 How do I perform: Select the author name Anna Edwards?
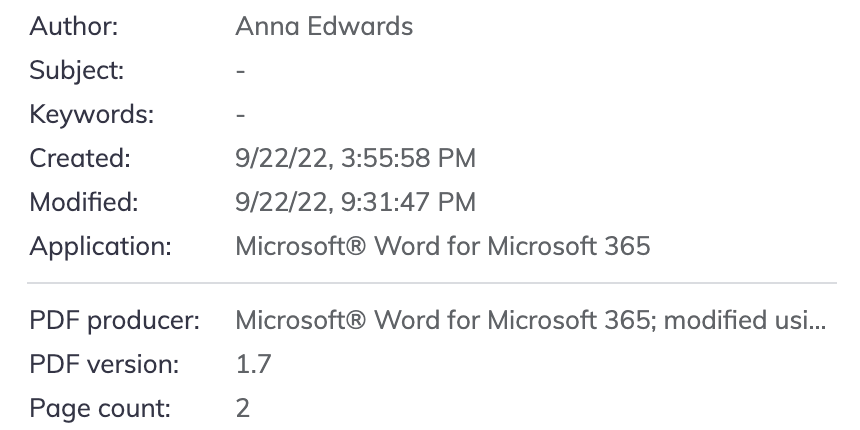point(324,27)
